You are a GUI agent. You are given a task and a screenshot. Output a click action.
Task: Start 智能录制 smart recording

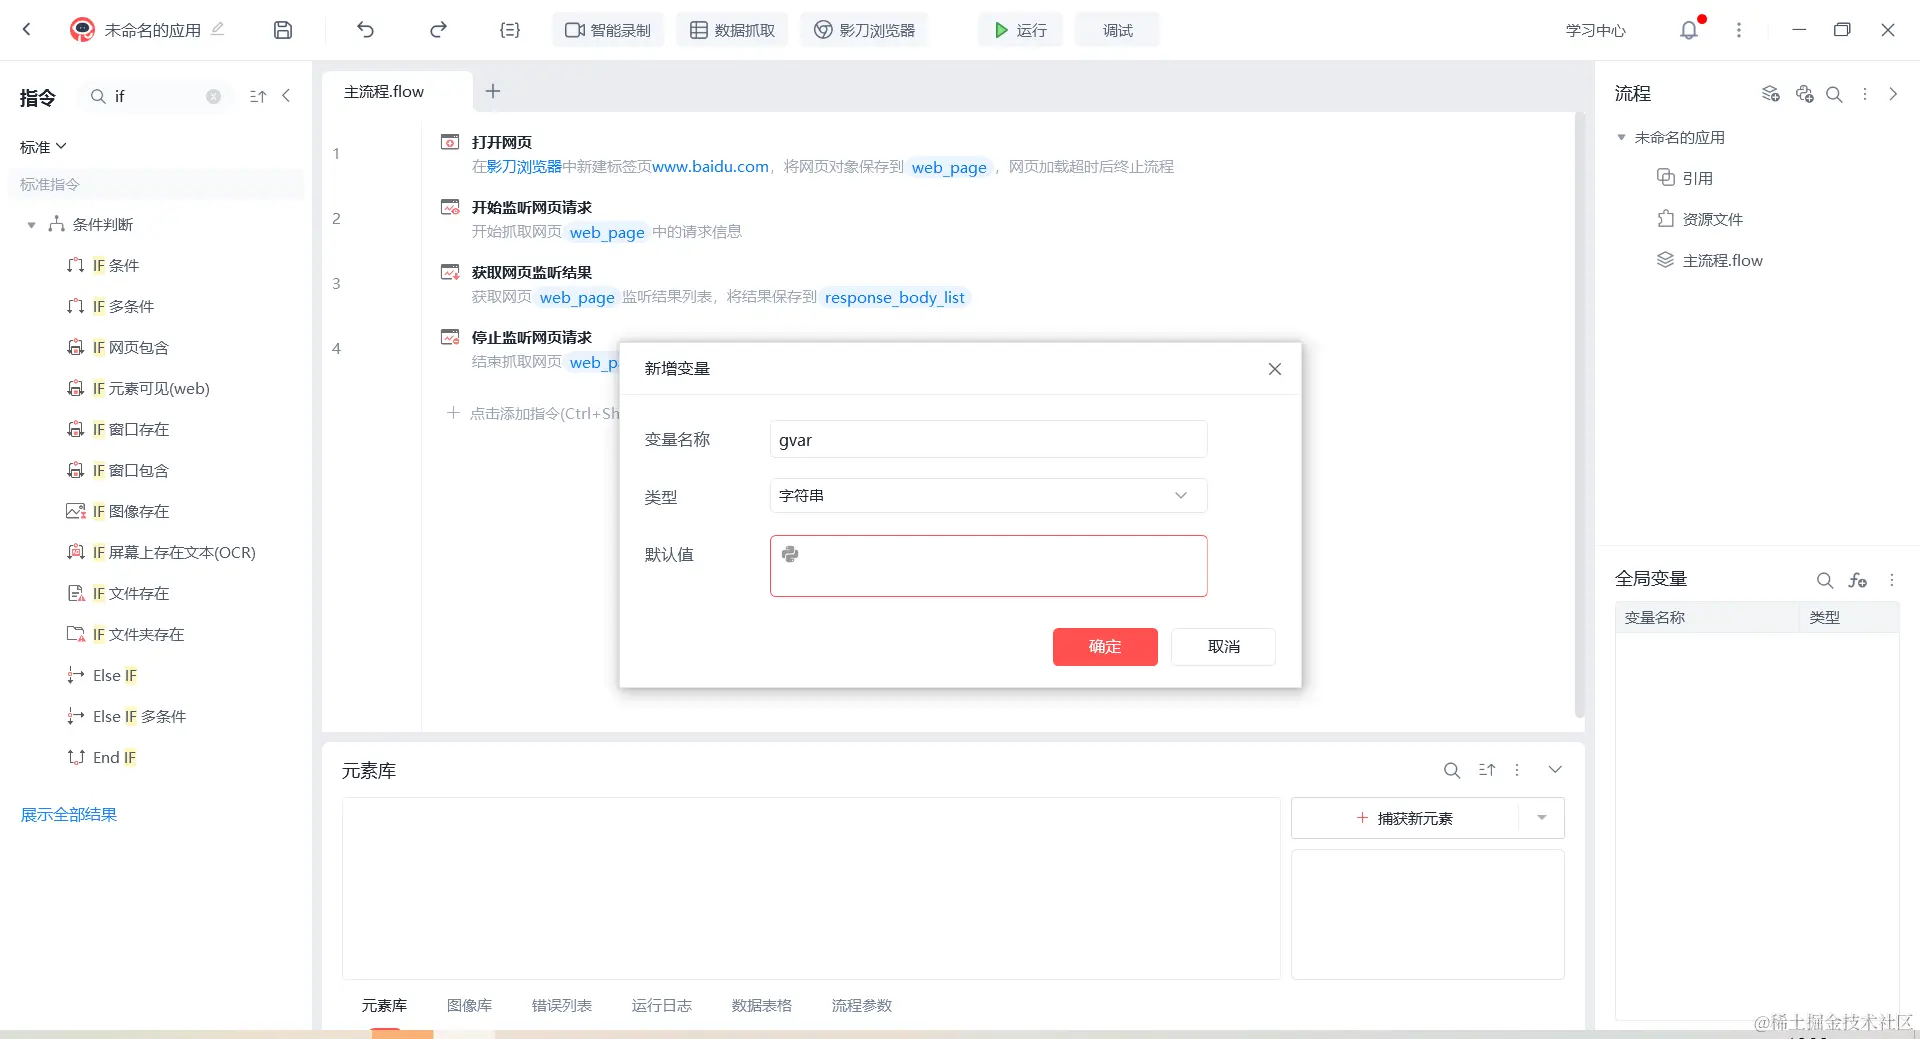coord(608,30)
